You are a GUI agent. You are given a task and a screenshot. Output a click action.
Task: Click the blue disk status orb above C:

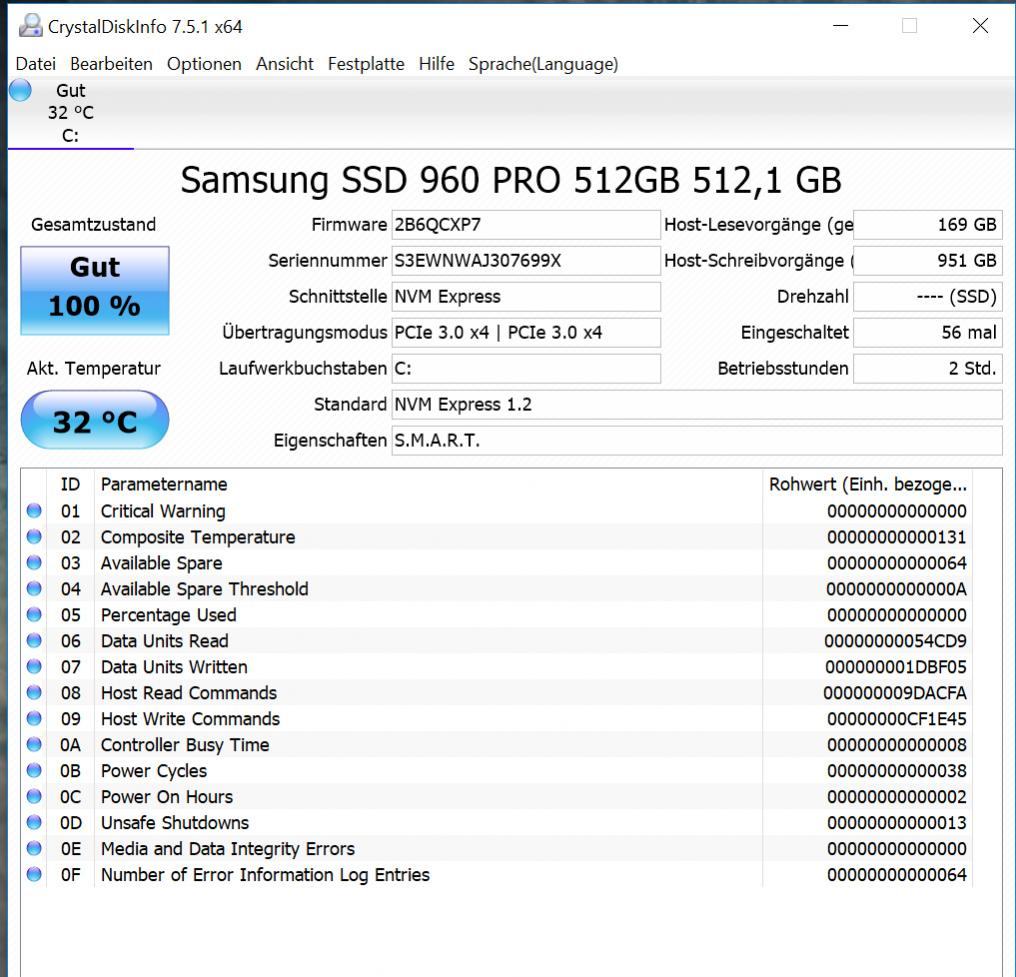[20, 90]
